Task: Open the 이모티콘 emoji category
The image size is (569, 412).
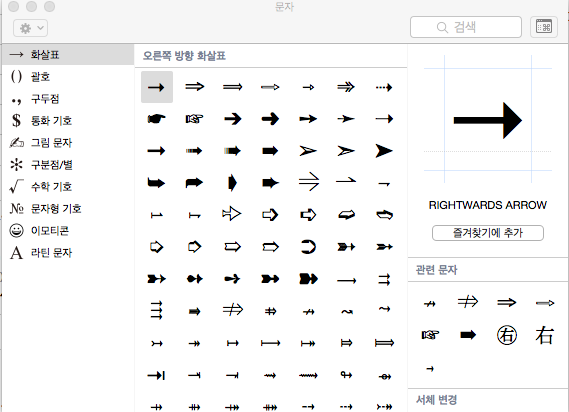Action: [68, 231]
